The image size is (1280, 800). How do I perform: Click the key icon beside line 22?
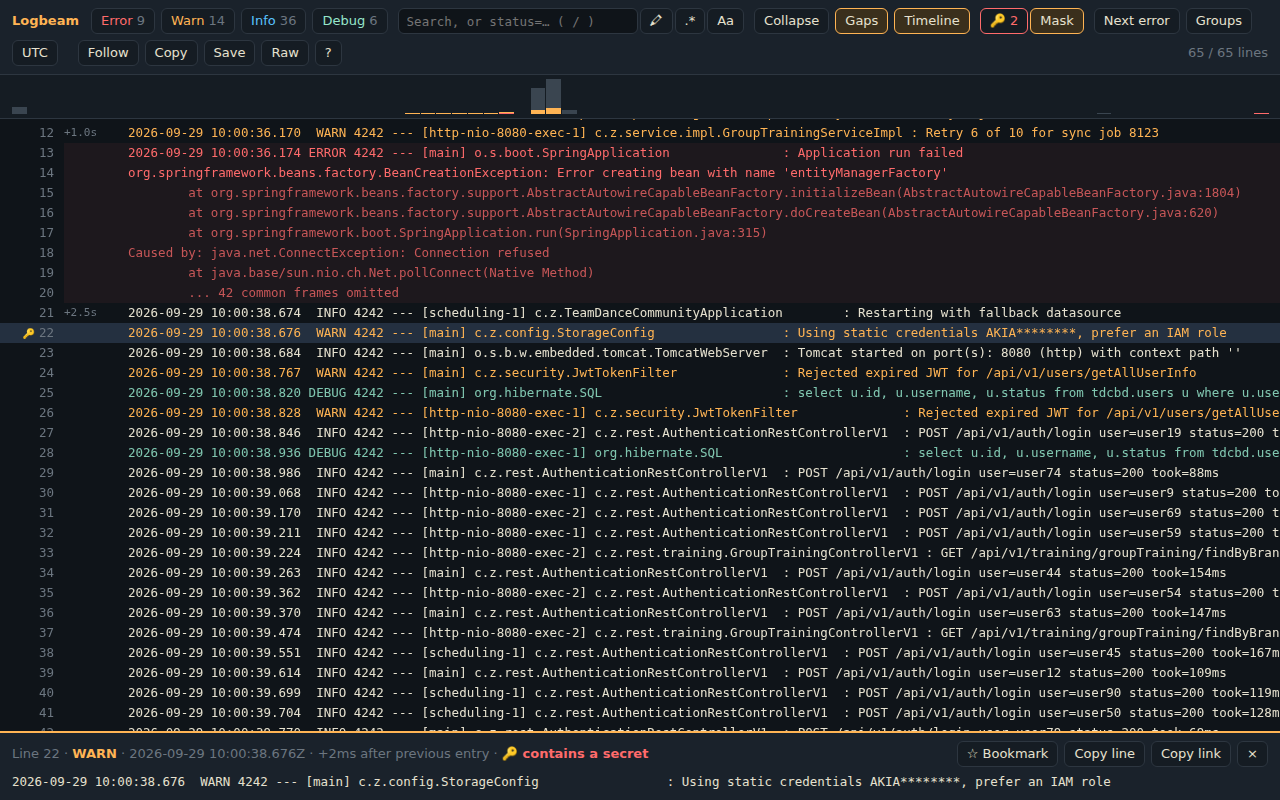coord(28,333)
